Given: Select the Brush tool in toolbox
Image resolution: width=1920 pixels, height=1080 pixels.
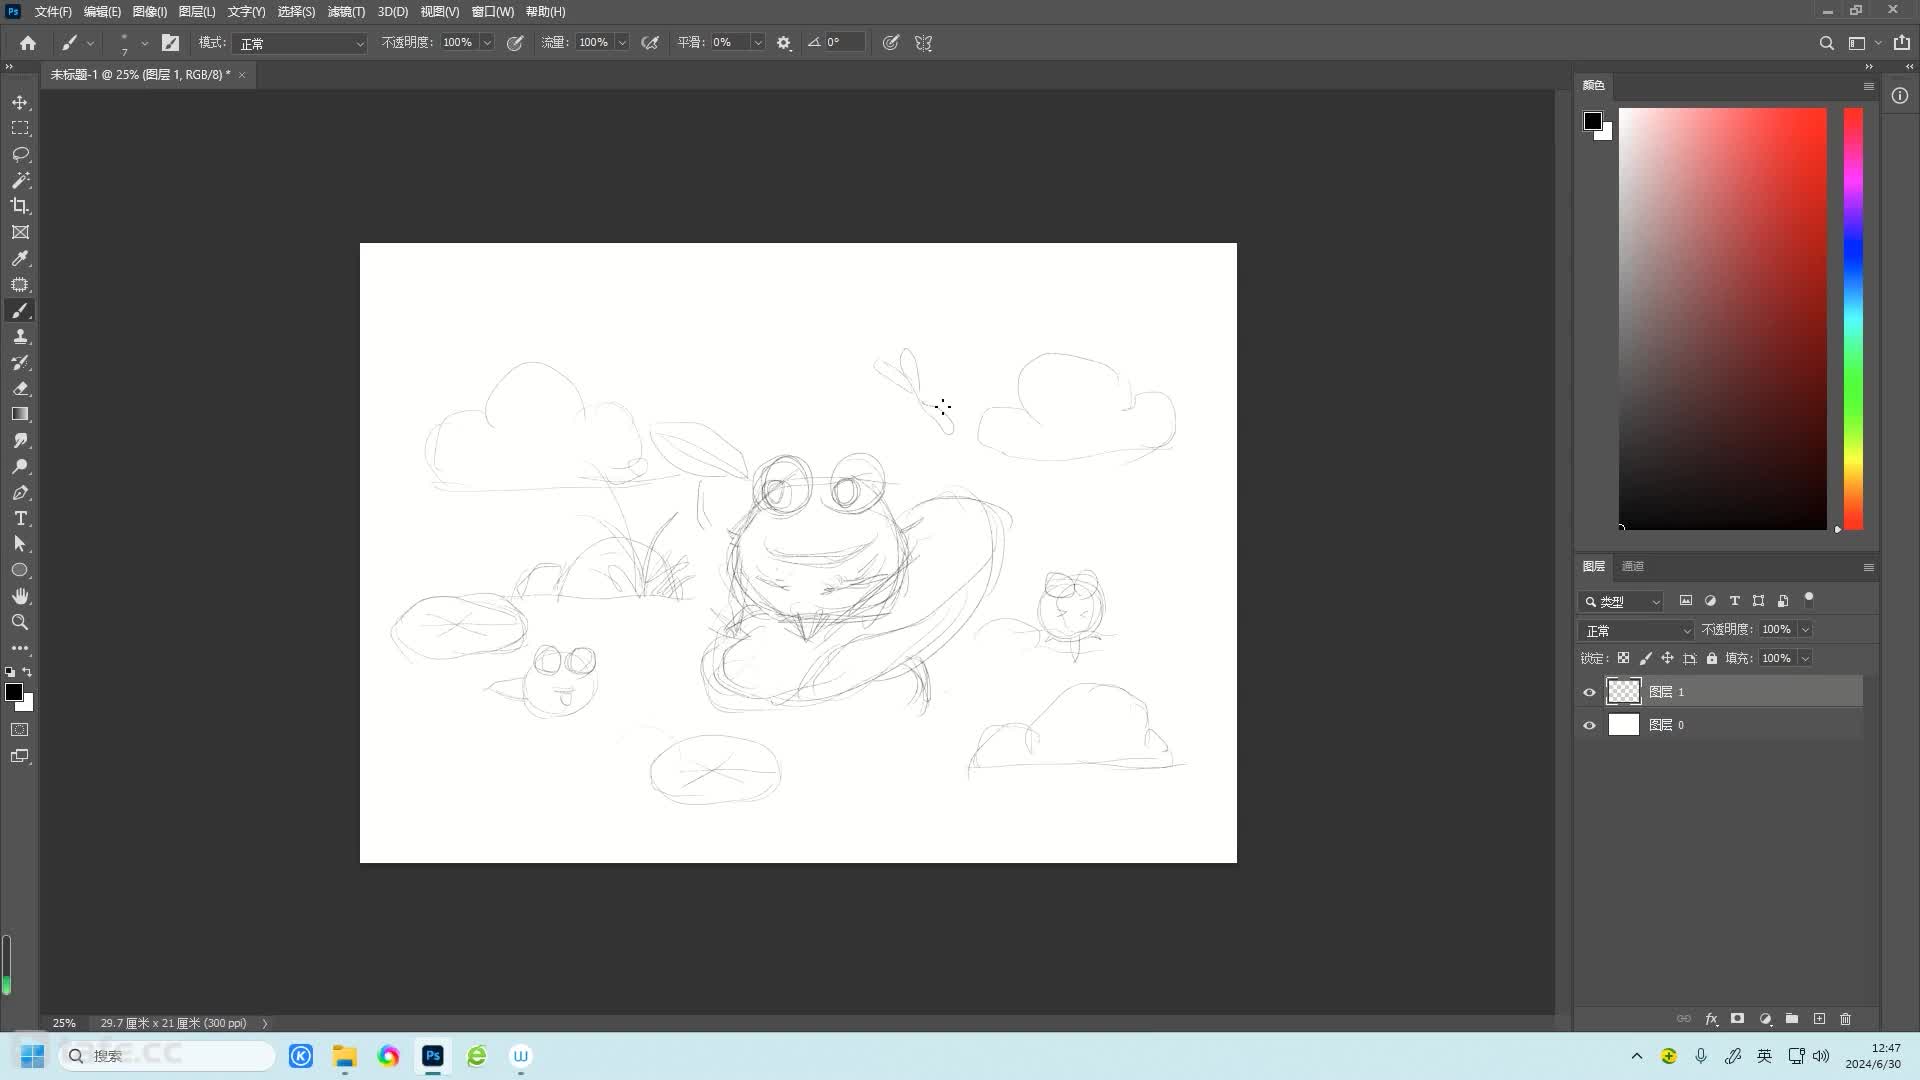Looking at the screenshot, I should [20, 311].
